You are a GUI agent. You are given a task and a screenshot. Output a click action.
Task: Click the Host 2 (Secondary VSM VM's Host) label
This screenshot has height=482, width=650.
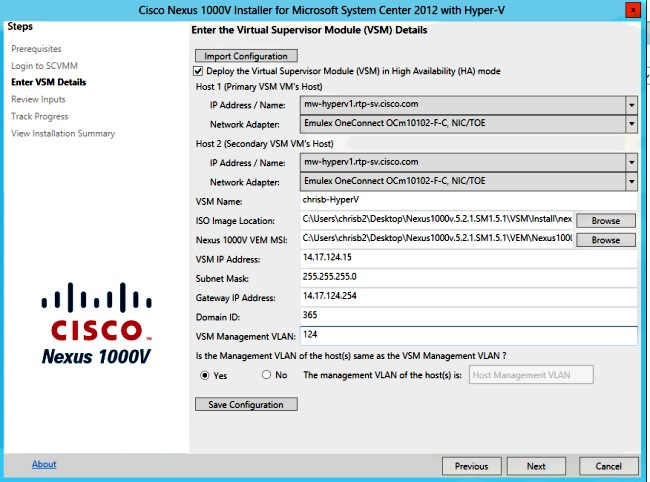click(x=264, y=144)
